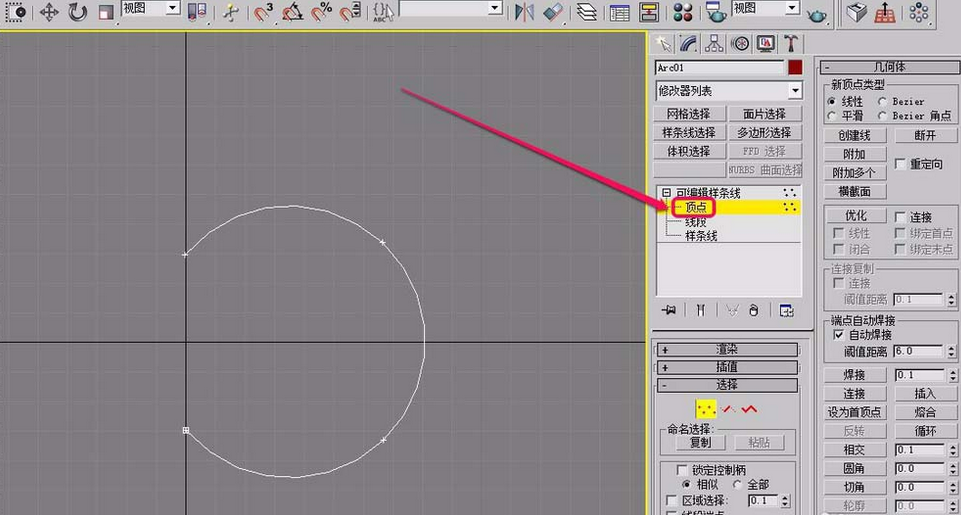Viewport: 961px width, 515px height.
Task: Select the Segment sub-object icon
Action: pos(727,408)
